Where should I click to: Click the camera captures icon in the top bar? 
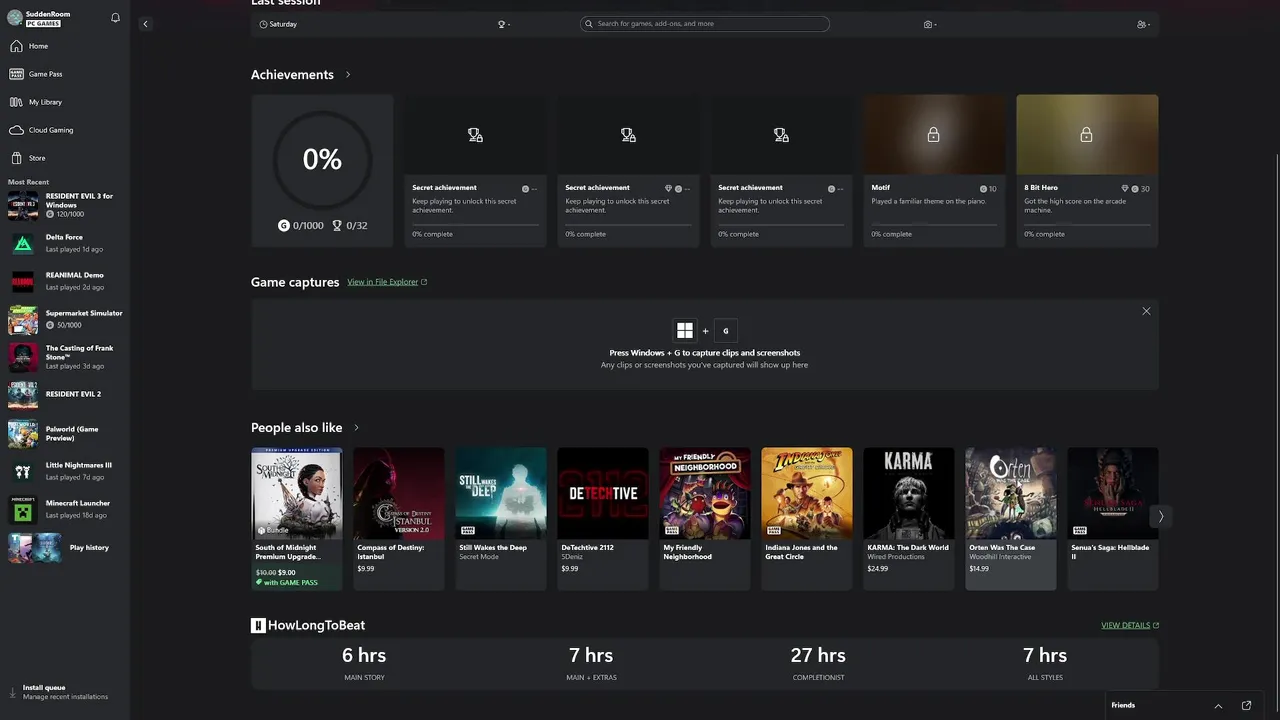tap(929, 24)
